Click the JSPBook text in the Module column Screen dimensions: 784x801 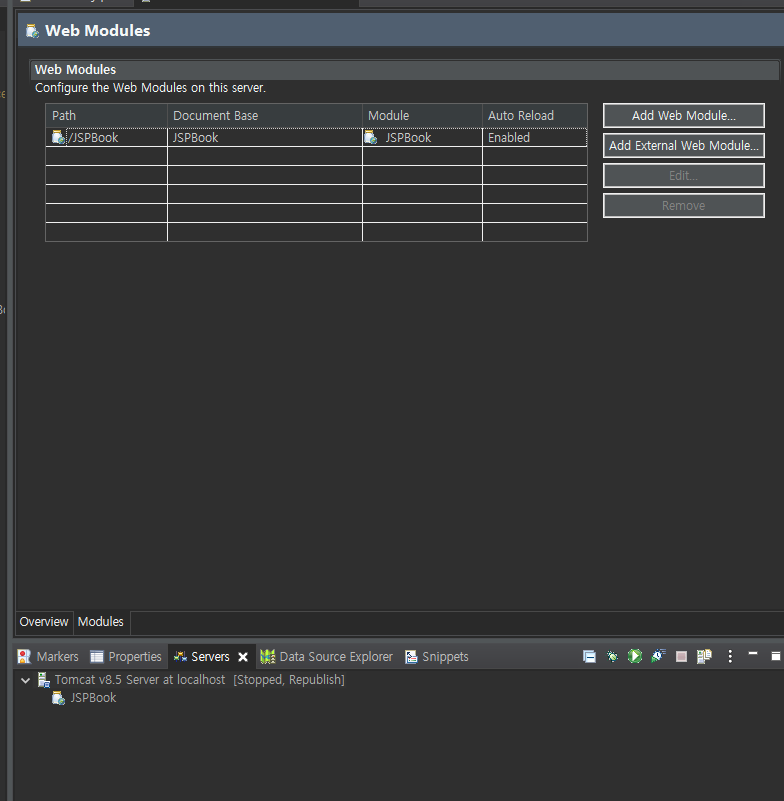pyautogui.click(x=408, y=138)
